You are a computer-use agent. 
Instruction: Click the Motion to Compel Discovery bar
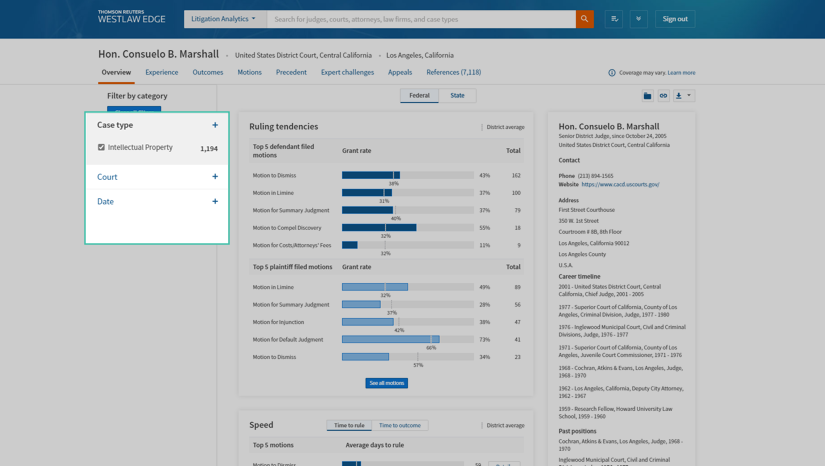pyautogui.click(x=379, y=228)
